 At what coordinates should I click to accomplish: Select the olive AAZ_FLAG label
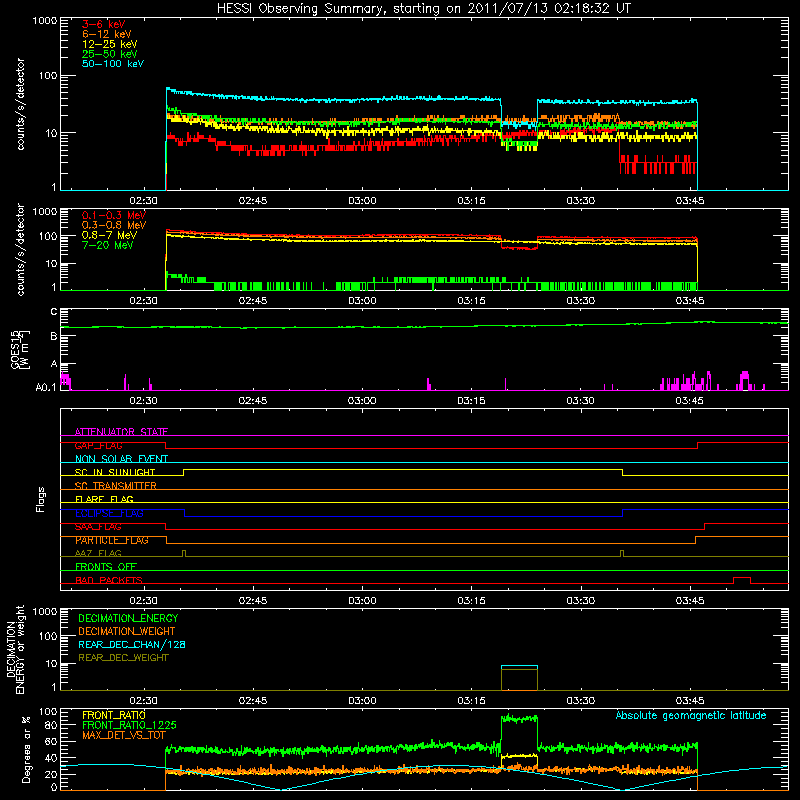tap(98, 553)
